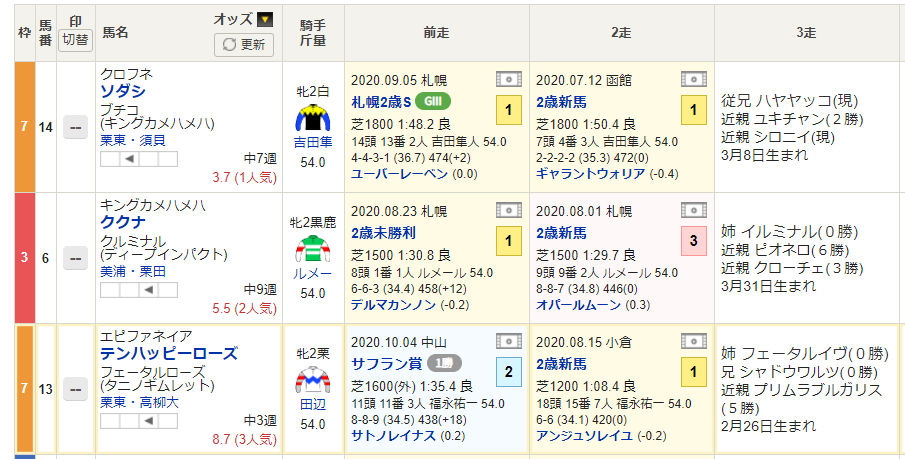905x459 pixels.
Task: Open ククナ's 2歳未勝利 race result
Action: pos(383,233)
